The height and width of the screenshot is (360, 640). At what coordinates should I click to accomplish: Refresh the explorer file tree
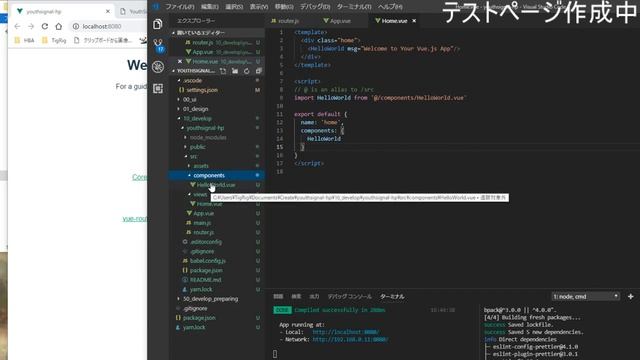coord(247,71)
